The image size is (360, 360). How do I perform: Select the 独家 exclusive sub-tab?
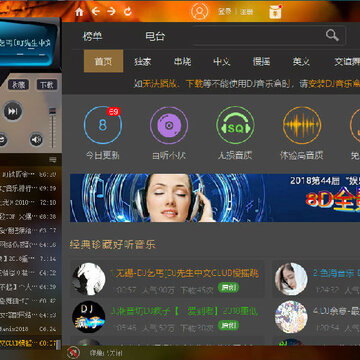pos(143,62)
